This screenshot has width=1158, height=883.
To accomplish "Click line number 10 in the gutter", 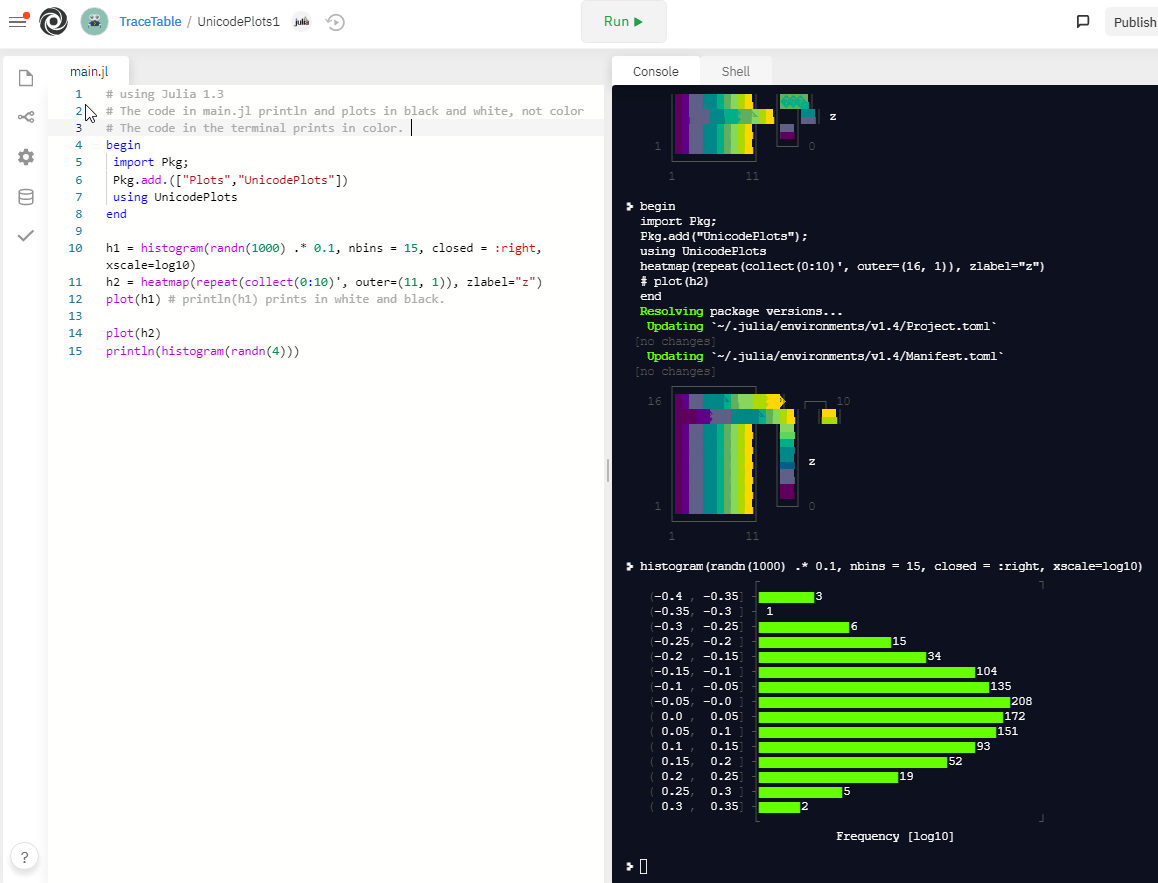I will pyautogui.click(x=75, y=248).
